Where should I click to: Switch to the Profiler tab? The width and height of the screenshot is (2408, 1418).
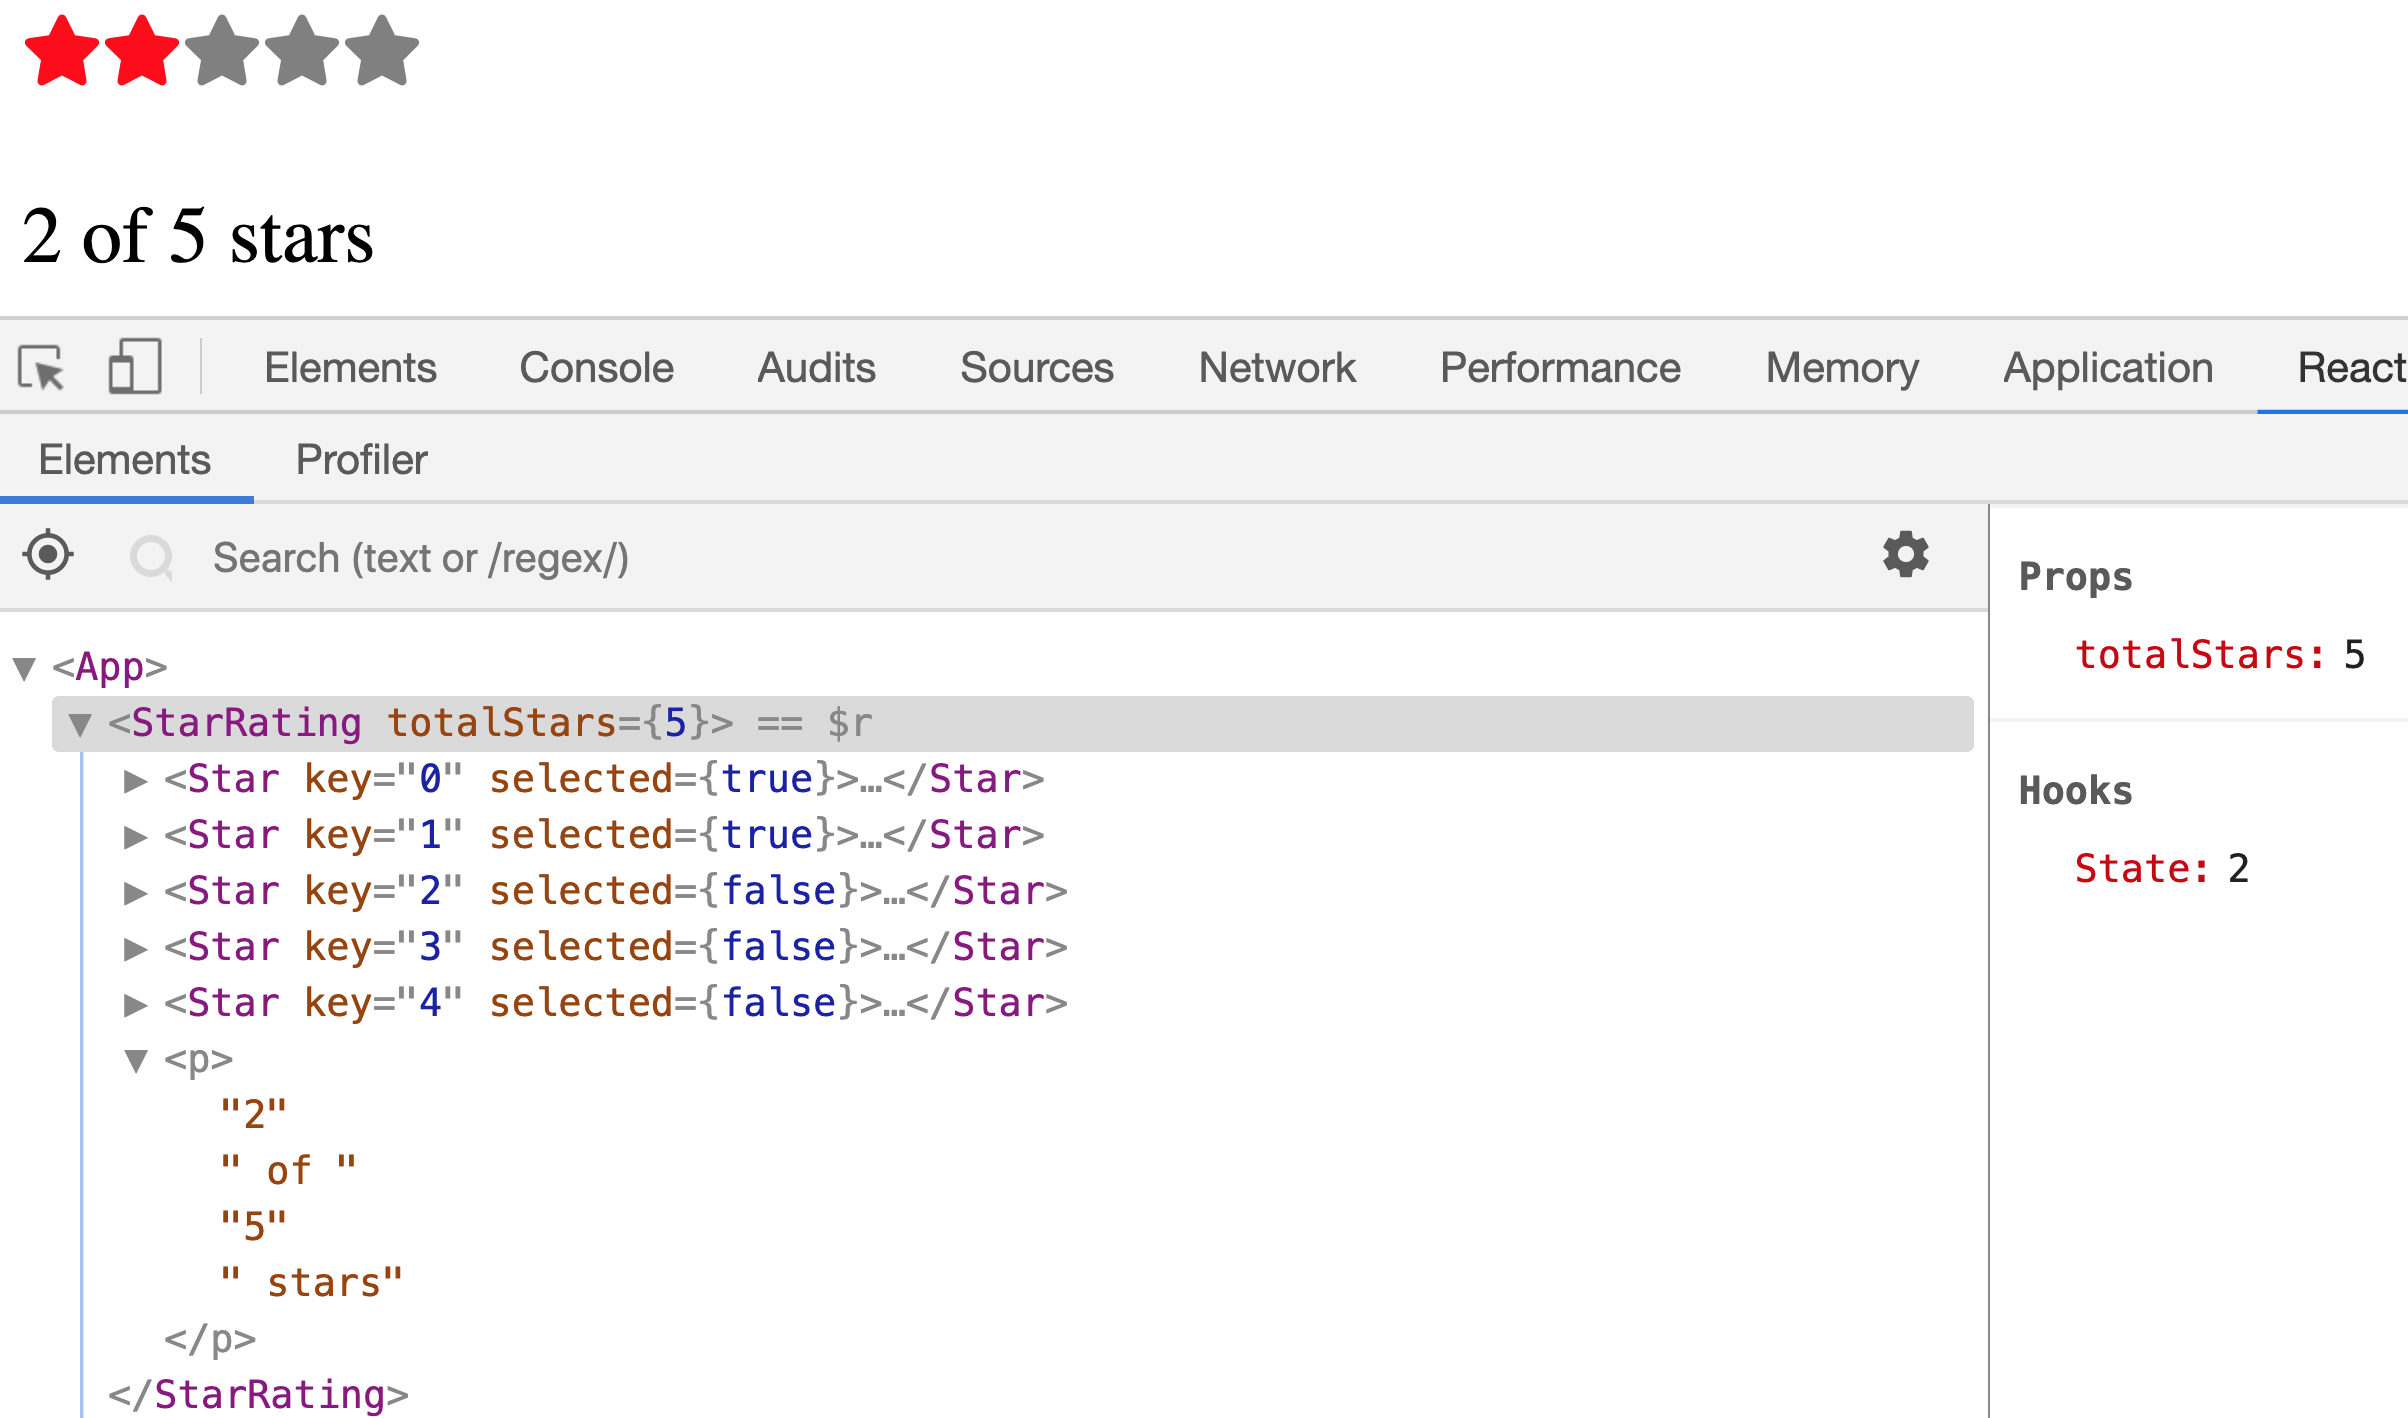click(x=361, y=460)
